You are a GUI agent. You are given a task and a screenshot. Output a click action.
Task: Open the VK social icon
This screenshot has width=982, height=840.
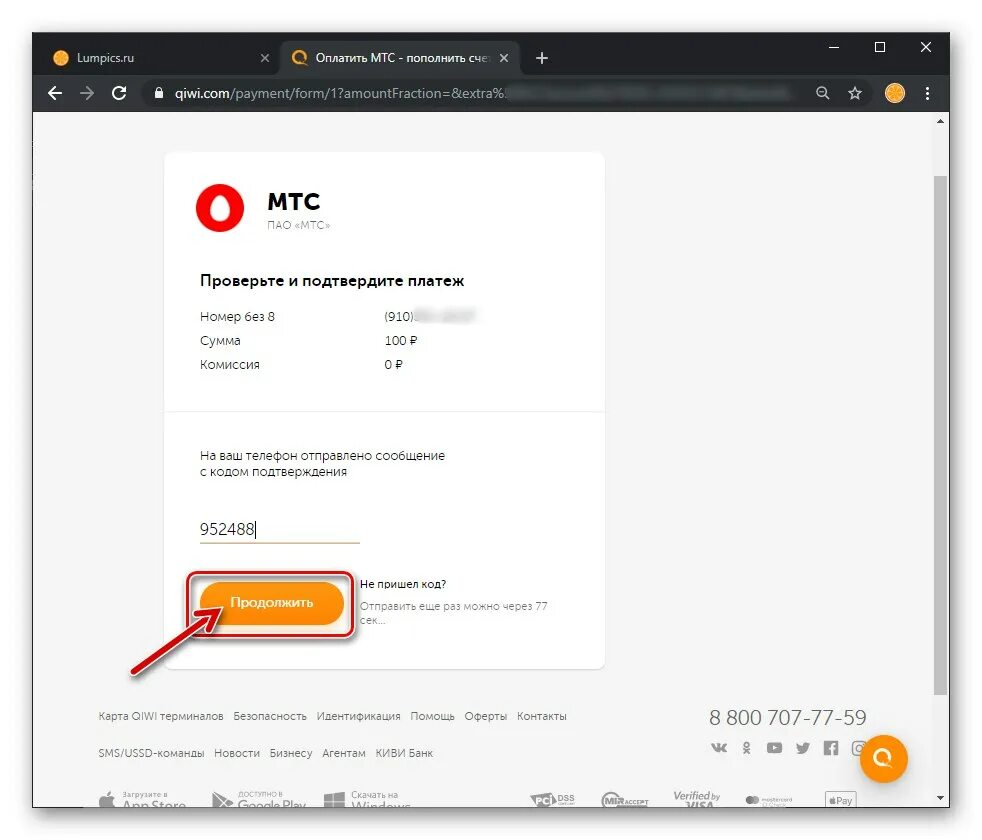point(719,748)
